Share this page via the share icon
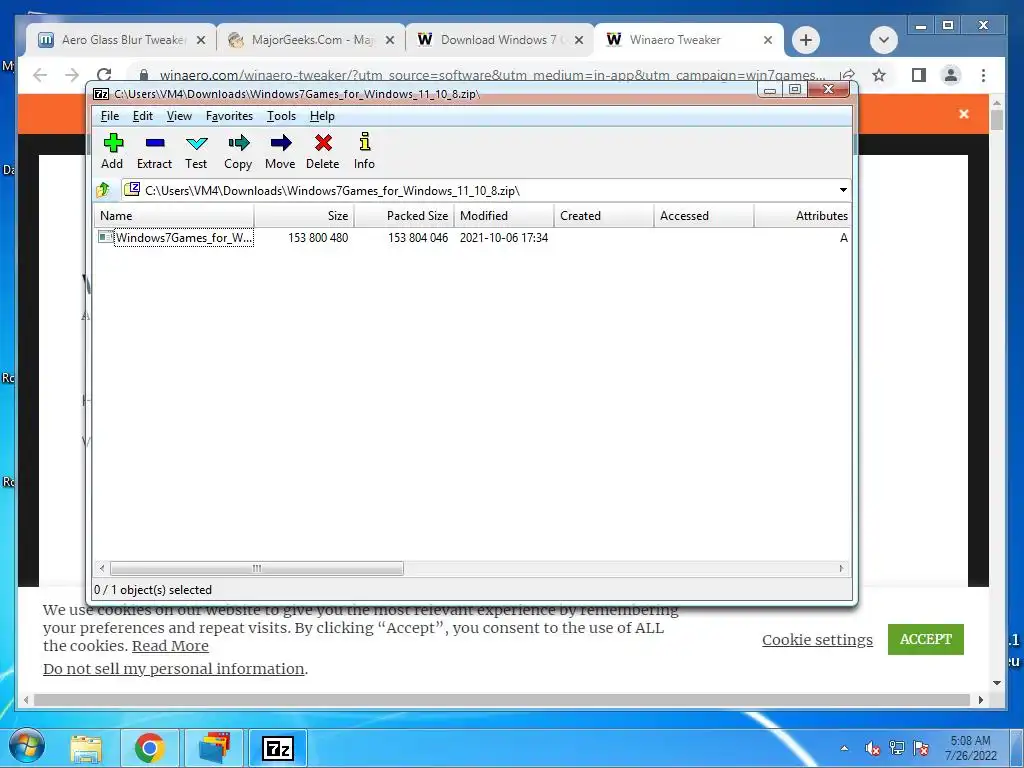Screen dimensions: 1024x768 point(848,75)
